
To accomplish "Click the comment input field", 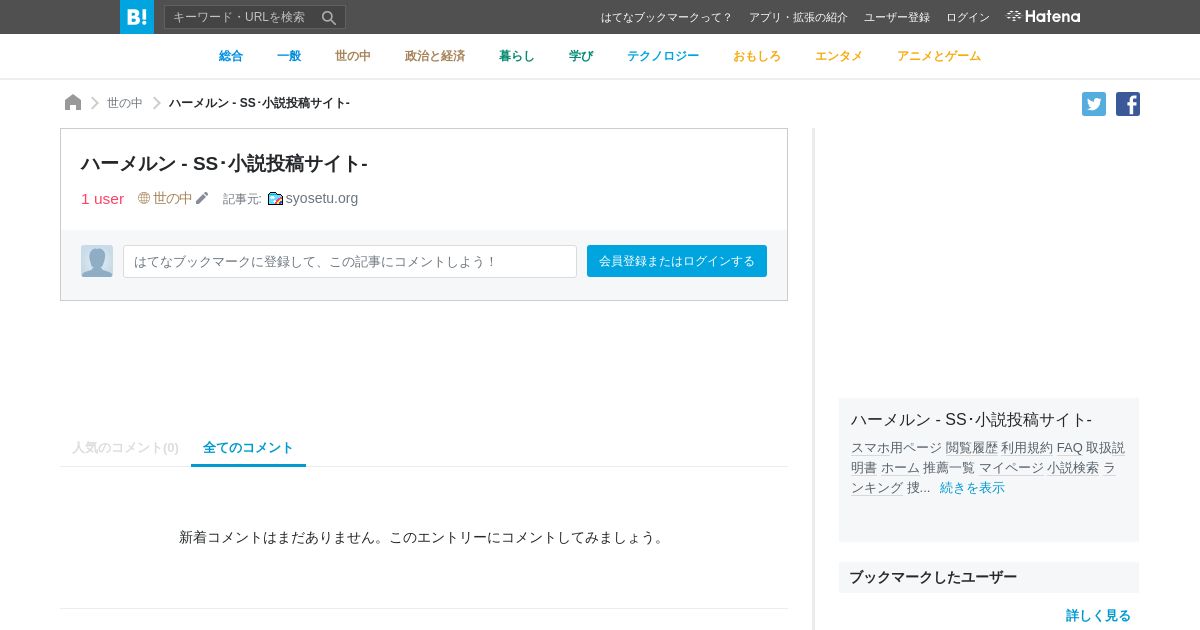I will coord(350,261).
